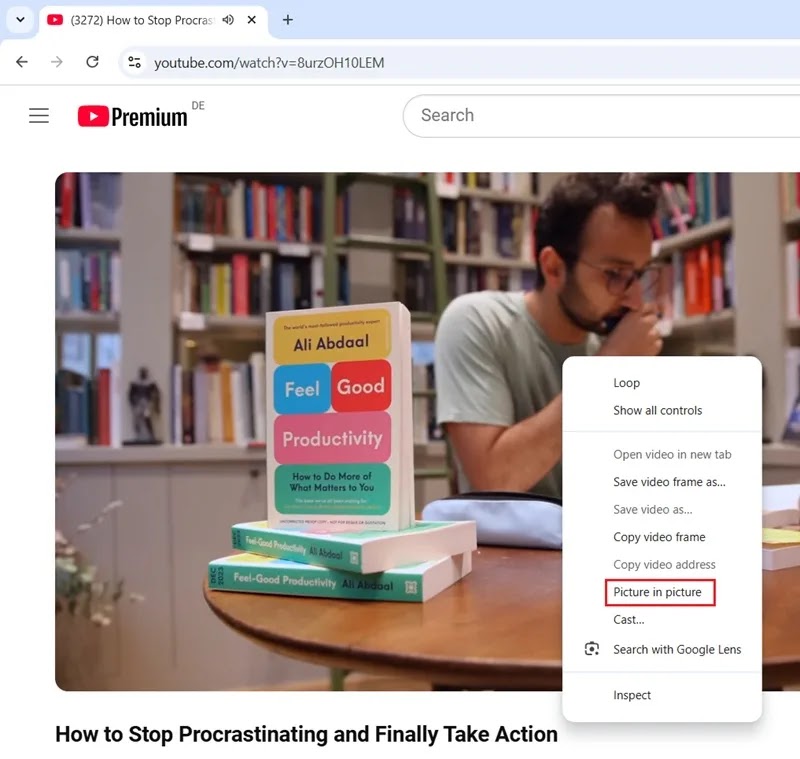Click the YouTube search field
The height and width of the screenshot is (759, 800).
pos(602,115)
